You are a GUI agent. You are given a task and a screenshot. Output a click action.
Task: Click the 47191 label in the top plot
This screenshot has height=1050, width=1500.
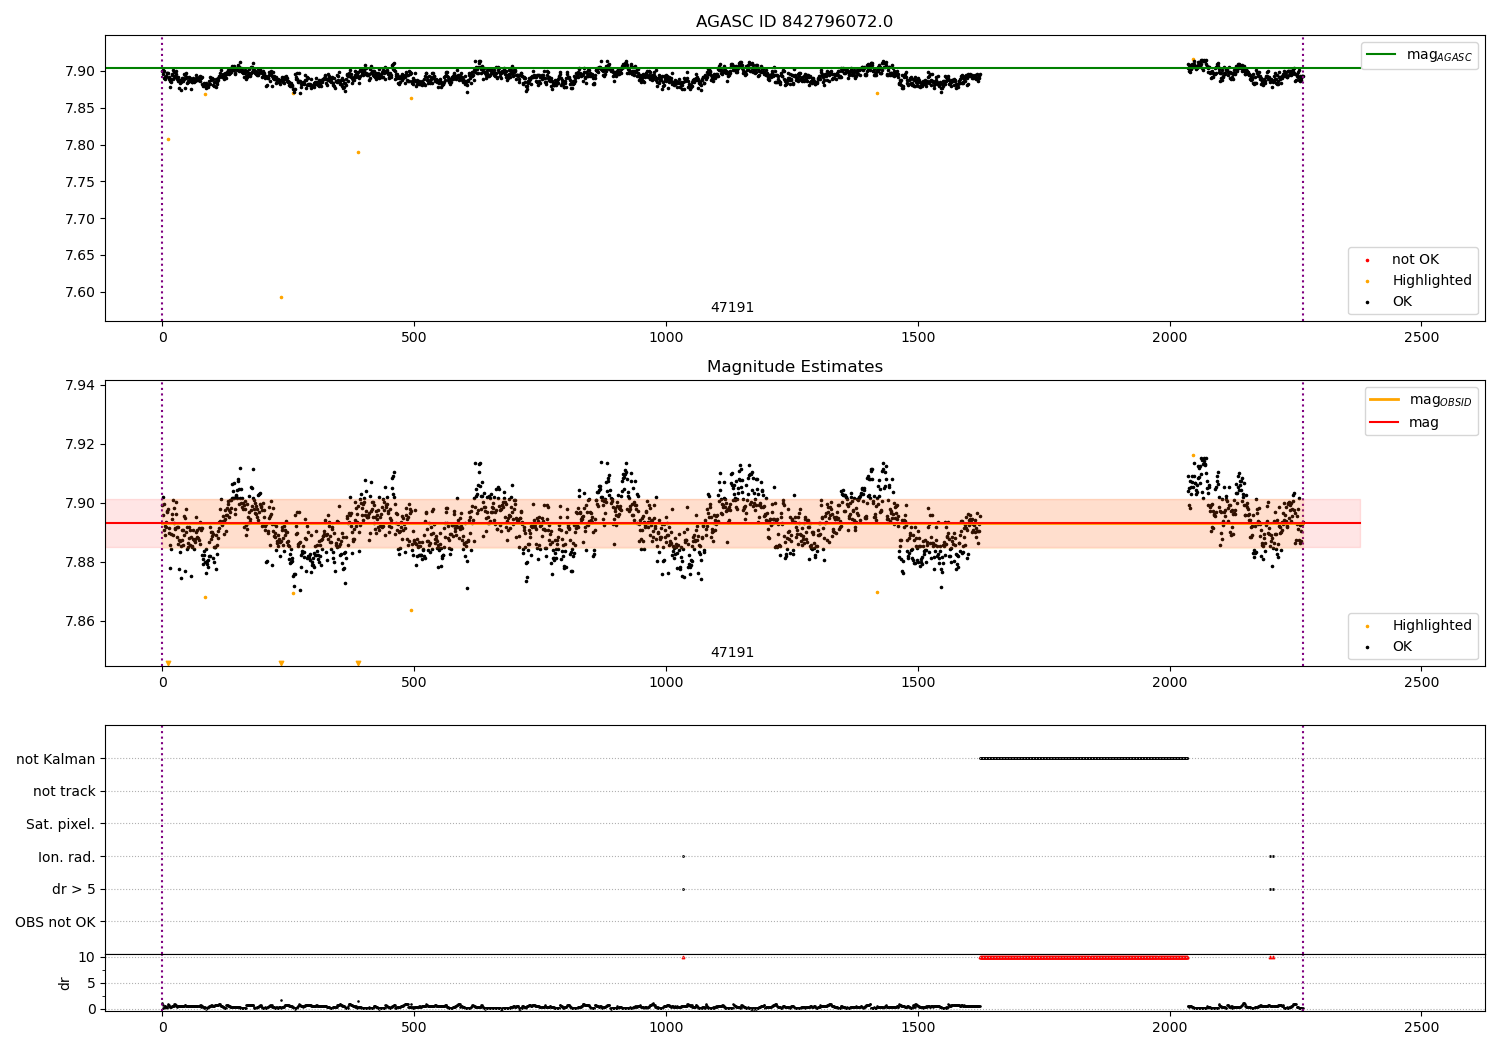click(x=732, y=308)
